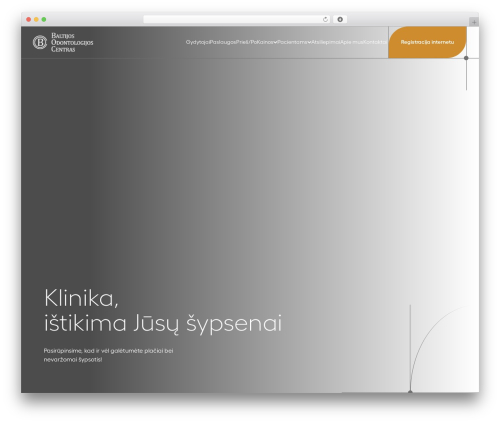
Task: Open the Apie mus menu item
Action: point(352,42)
